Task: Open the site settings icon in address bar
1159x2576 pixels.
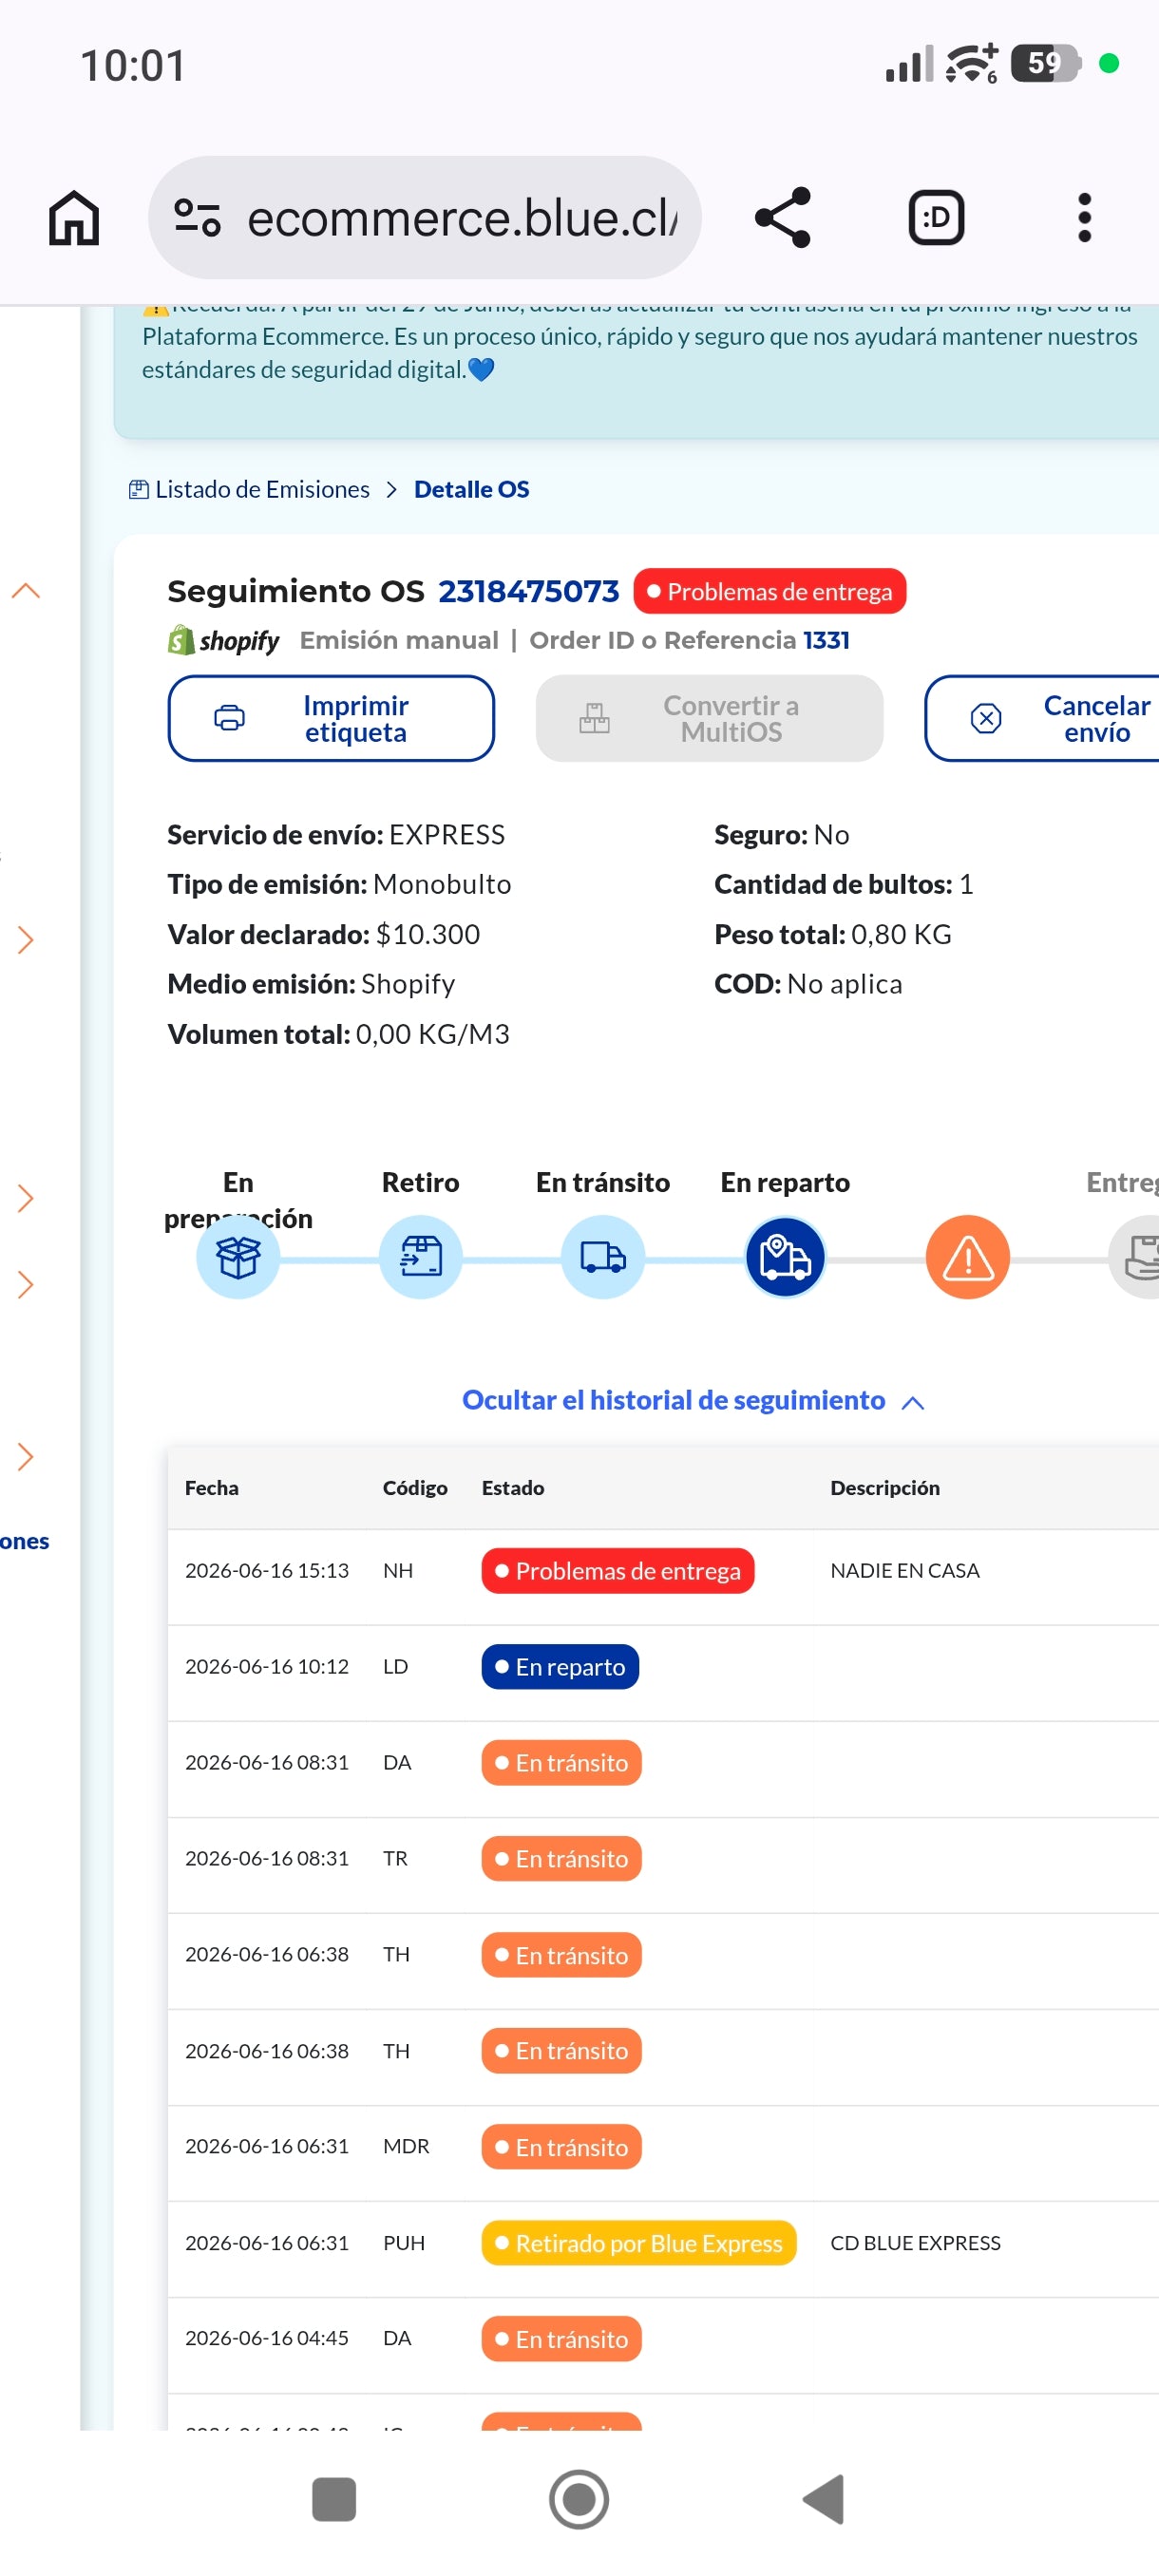Action: click(197, 217)
